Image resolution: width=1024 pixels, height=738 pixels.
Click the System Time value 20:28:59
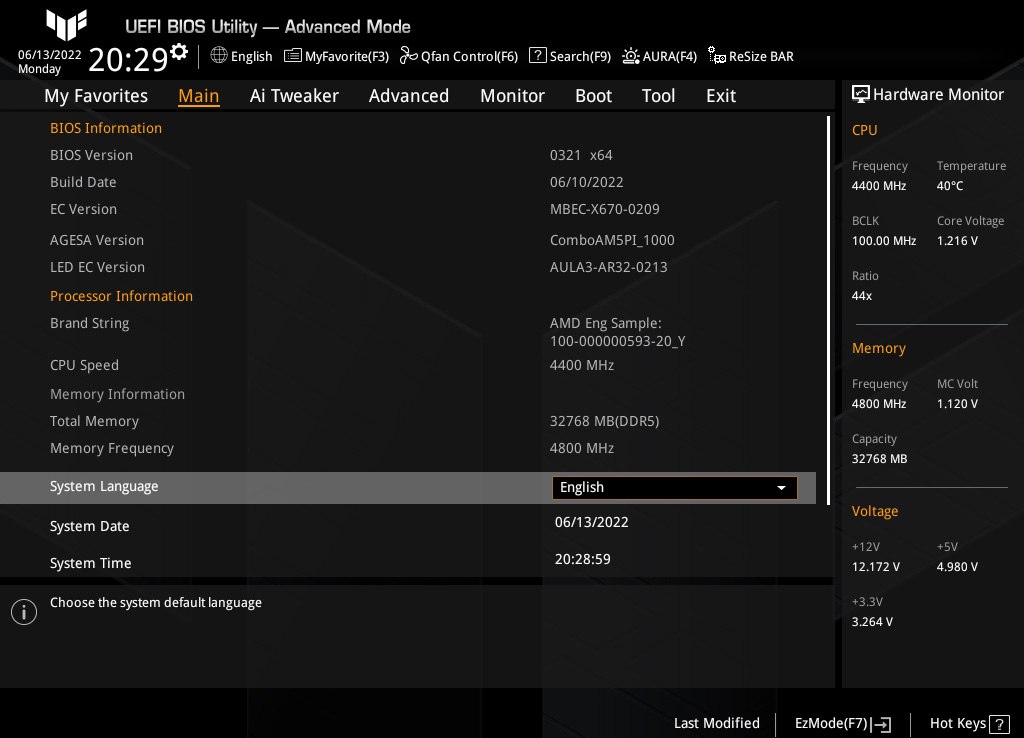pyautogui.click(x=583, y=559)
